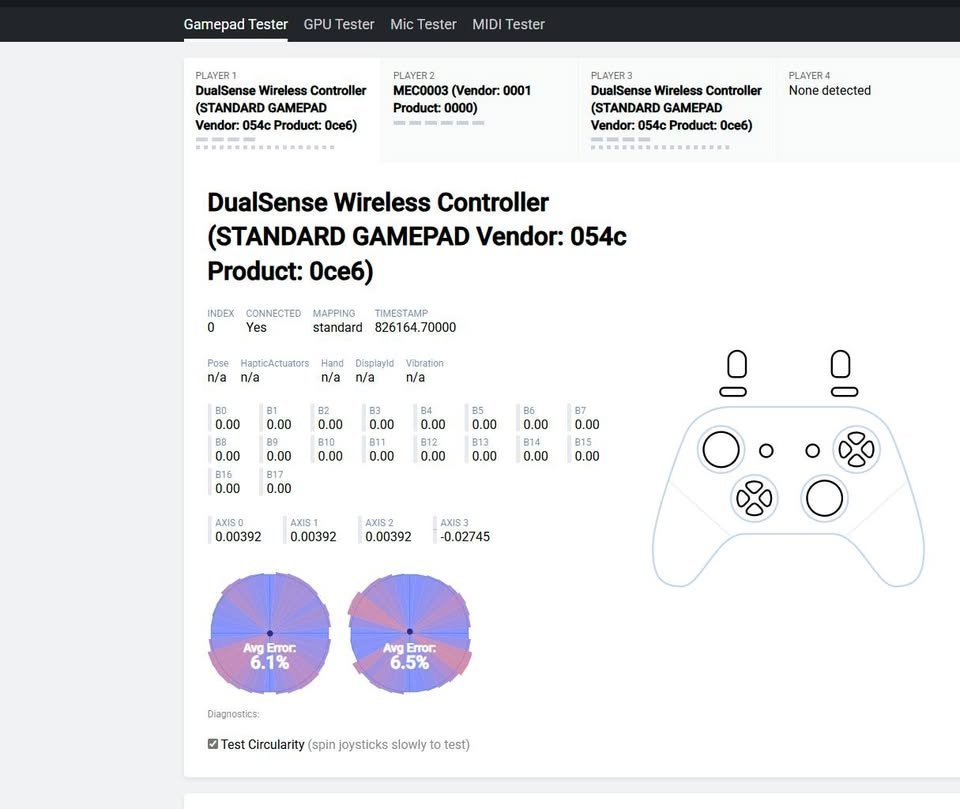Click the TIMESTAMP value 826164.70000
Viewport: 960px width, 809px height.
point(415,328)
